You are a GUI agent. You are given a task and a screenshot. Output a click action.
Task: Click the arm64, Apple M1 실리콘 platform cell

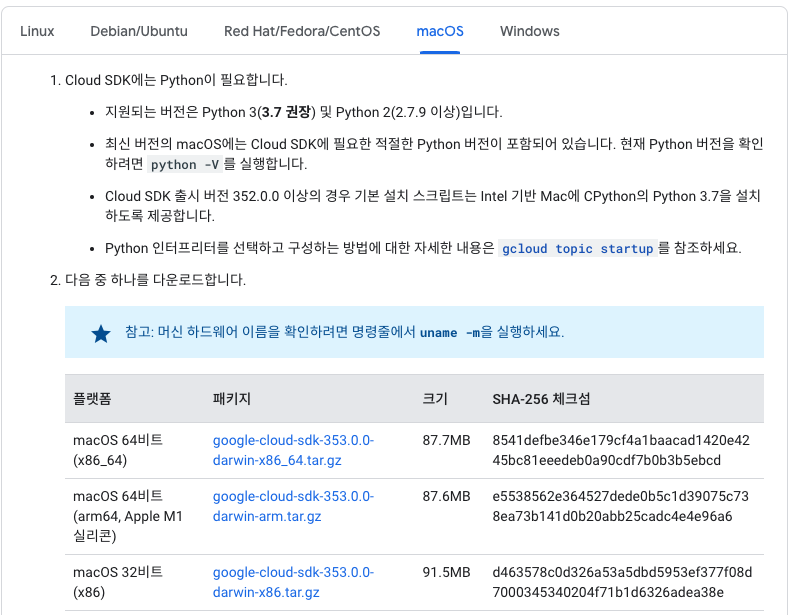point(128,516)
